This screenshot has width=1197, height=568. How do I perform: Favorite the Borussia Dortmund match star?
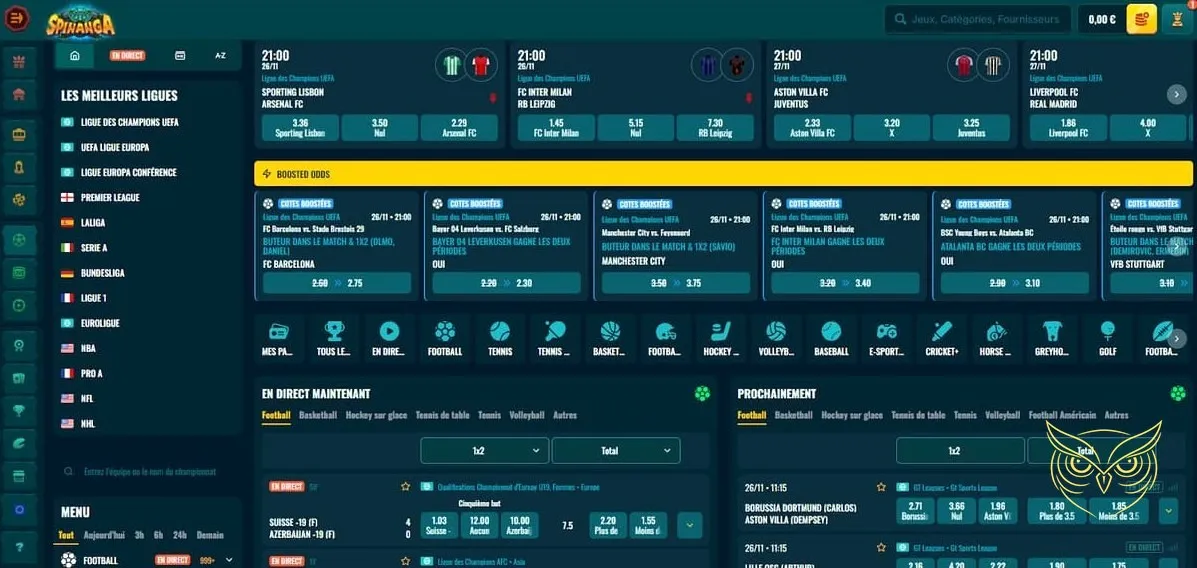tap(881, 486)
